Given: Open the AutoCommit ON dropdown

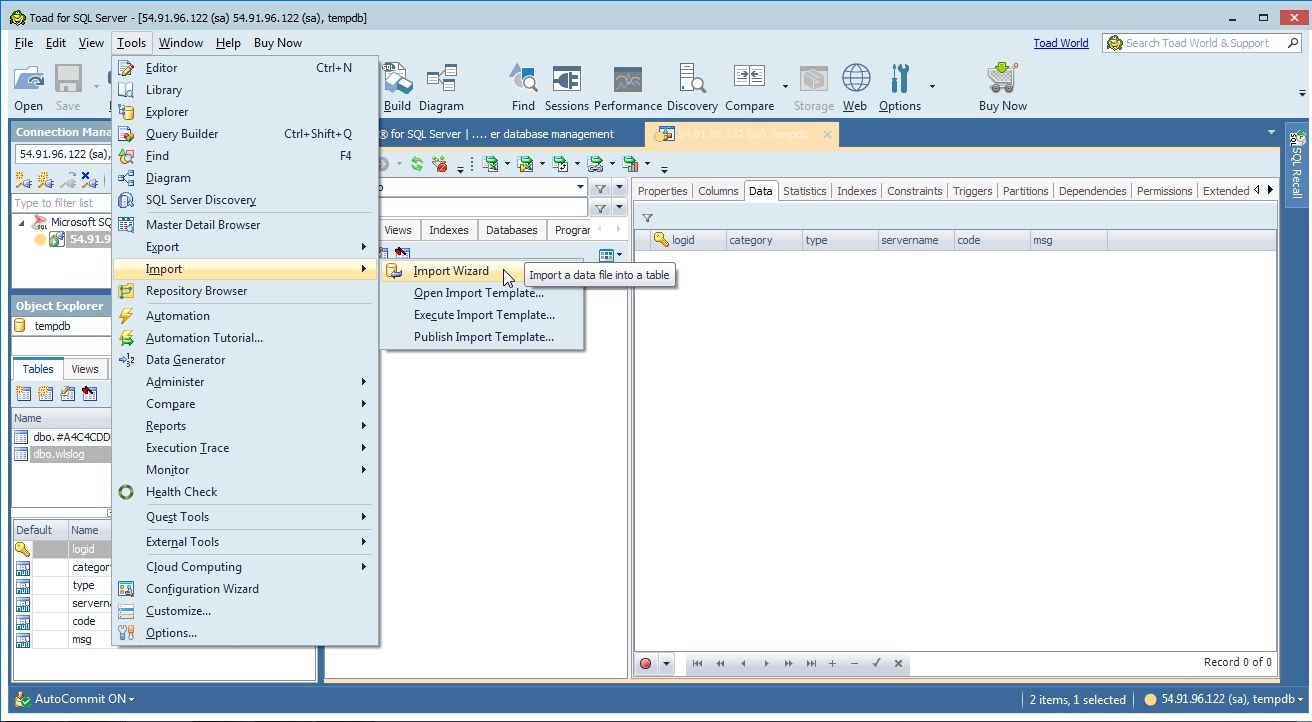Looking at the screenshot, I should click(x=76, y=699).
